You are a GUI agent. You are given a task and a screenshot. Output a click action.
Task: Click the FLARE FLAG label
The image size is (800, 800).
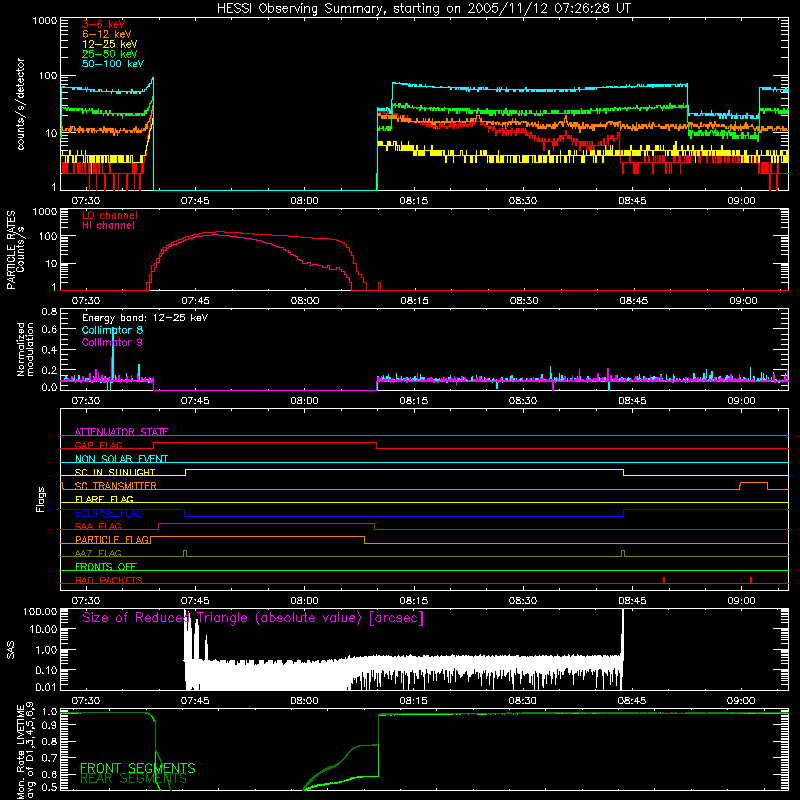coord(104,499)
